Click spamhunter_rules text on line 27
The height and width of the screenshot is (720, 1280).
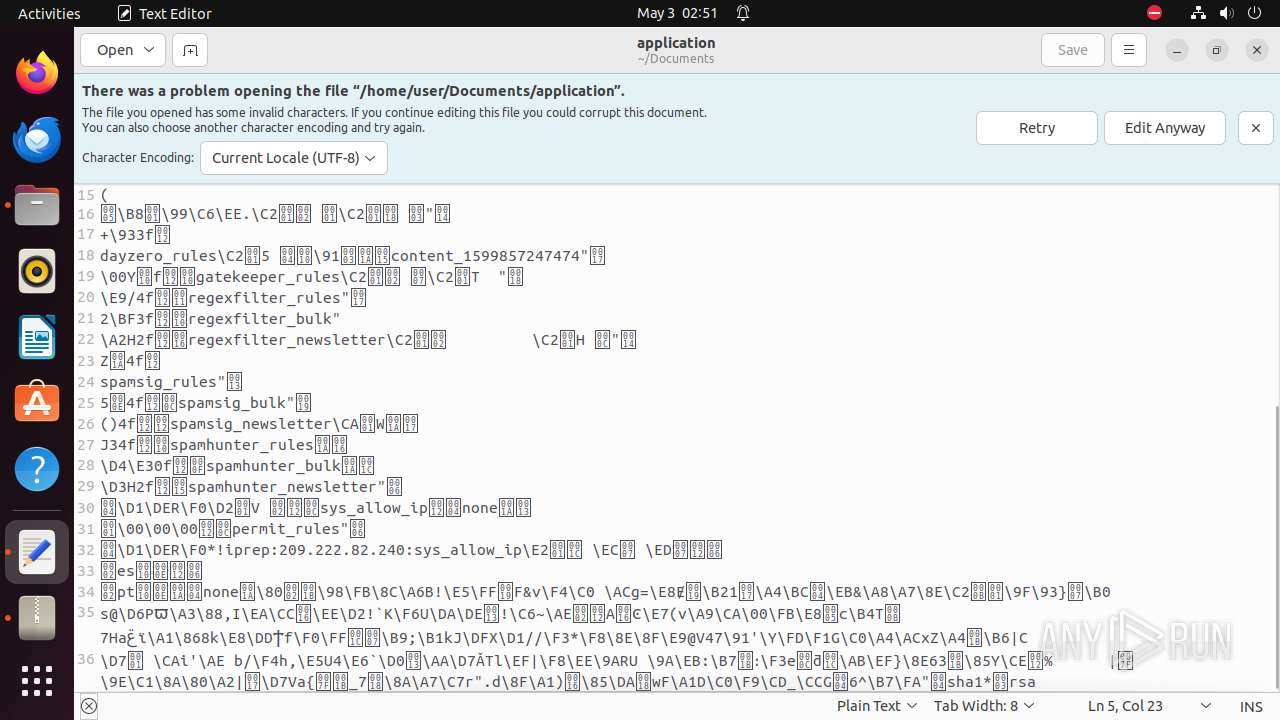click(243, 445)
